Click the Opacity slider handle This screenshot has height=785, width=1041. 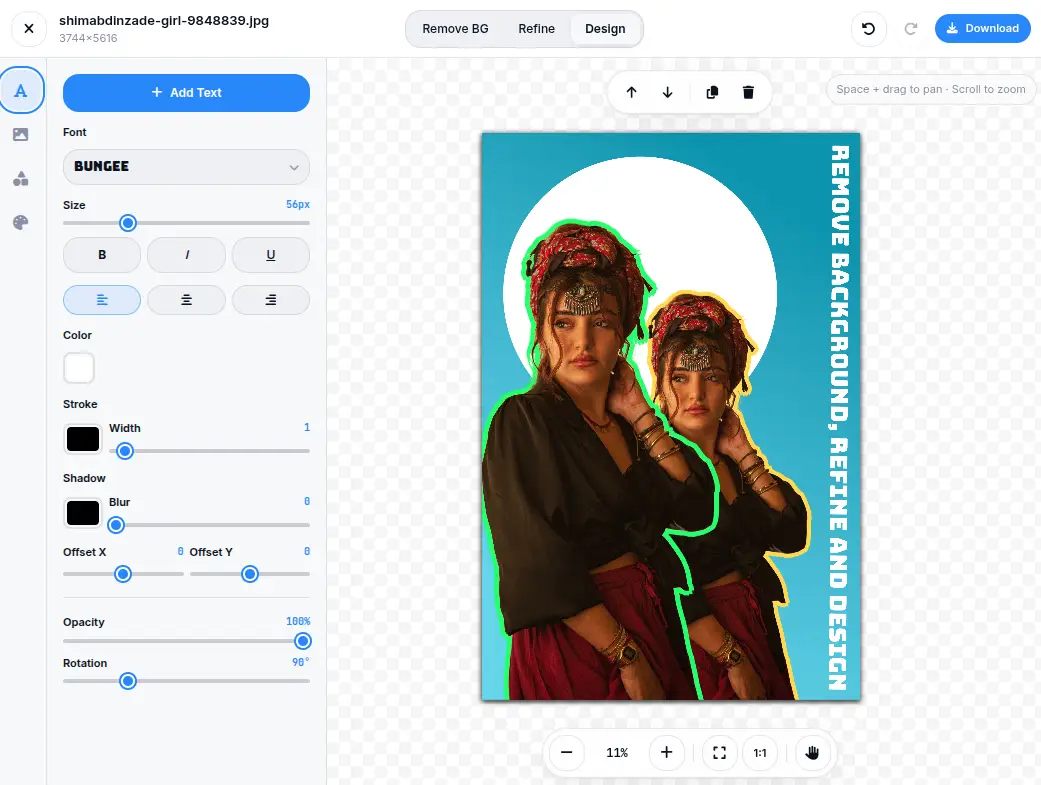[x=303, y=641]
